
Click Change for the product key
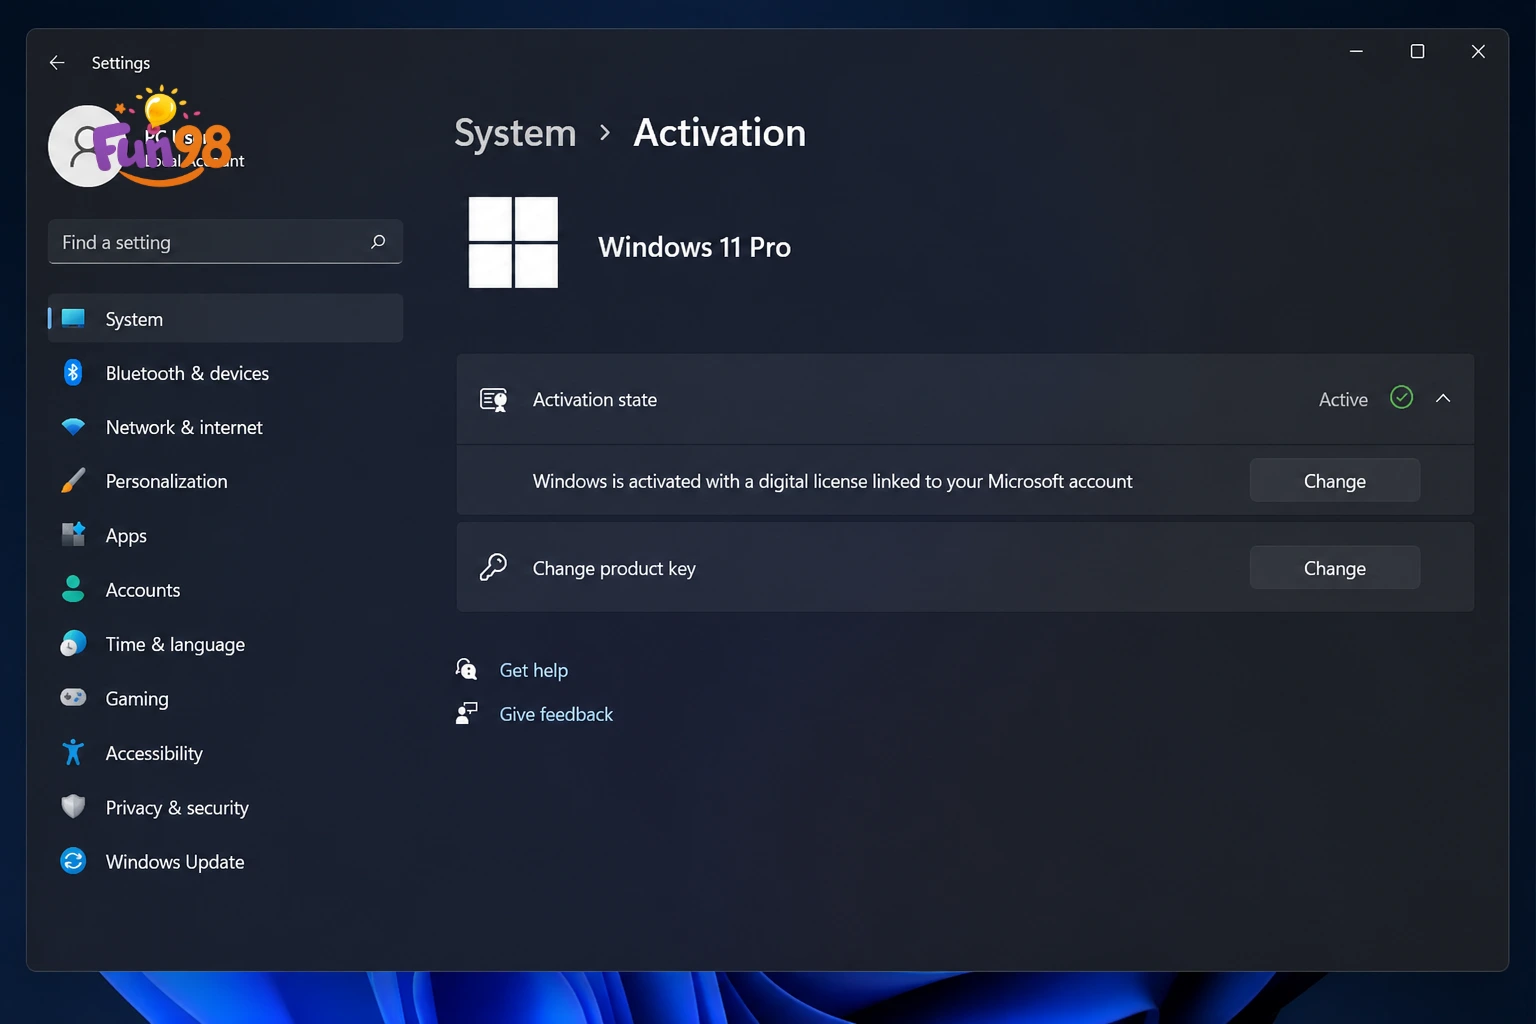click(x=1335, y=568)
